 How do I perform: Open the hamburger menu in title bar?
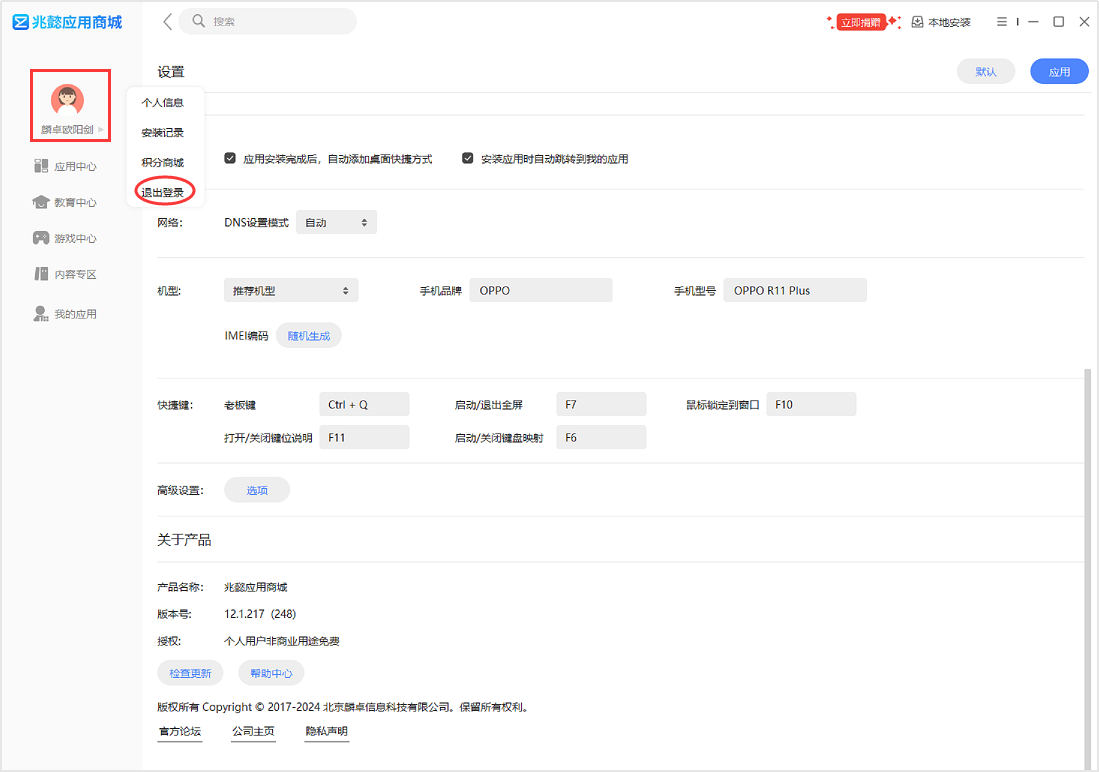[x=1001, y=22]
